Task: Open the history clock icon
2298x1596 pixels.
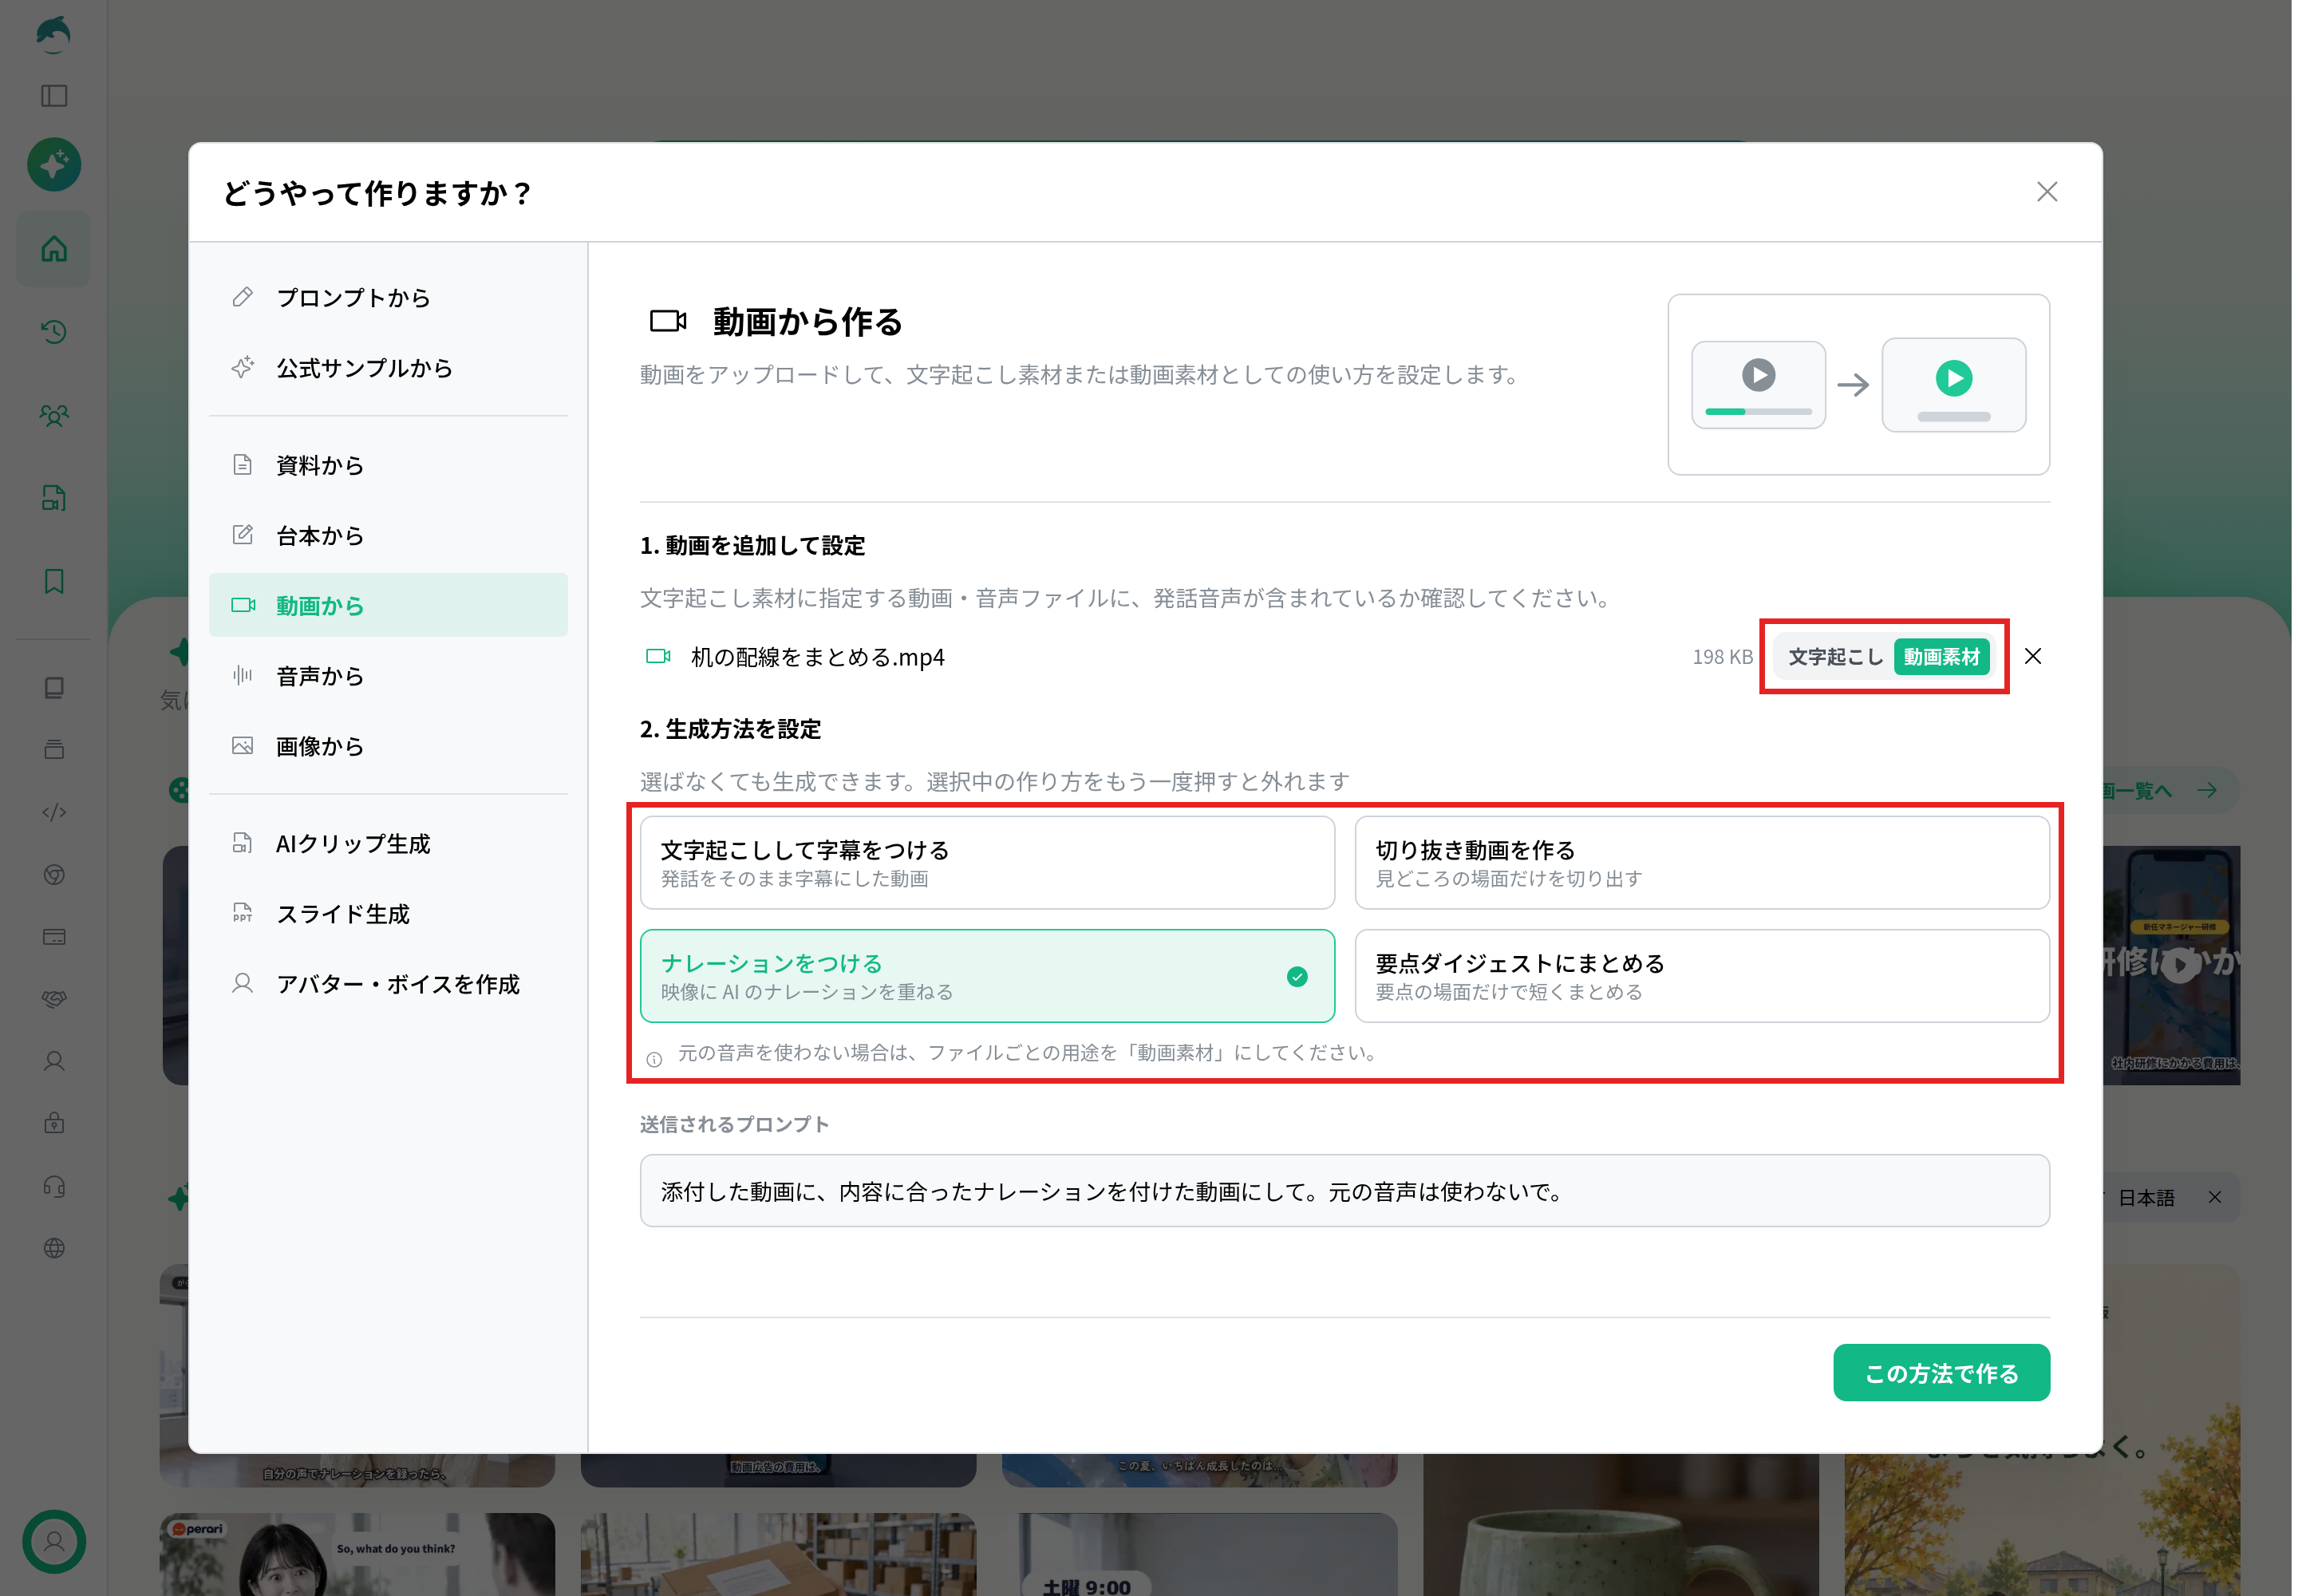Action: pos(54,331)
